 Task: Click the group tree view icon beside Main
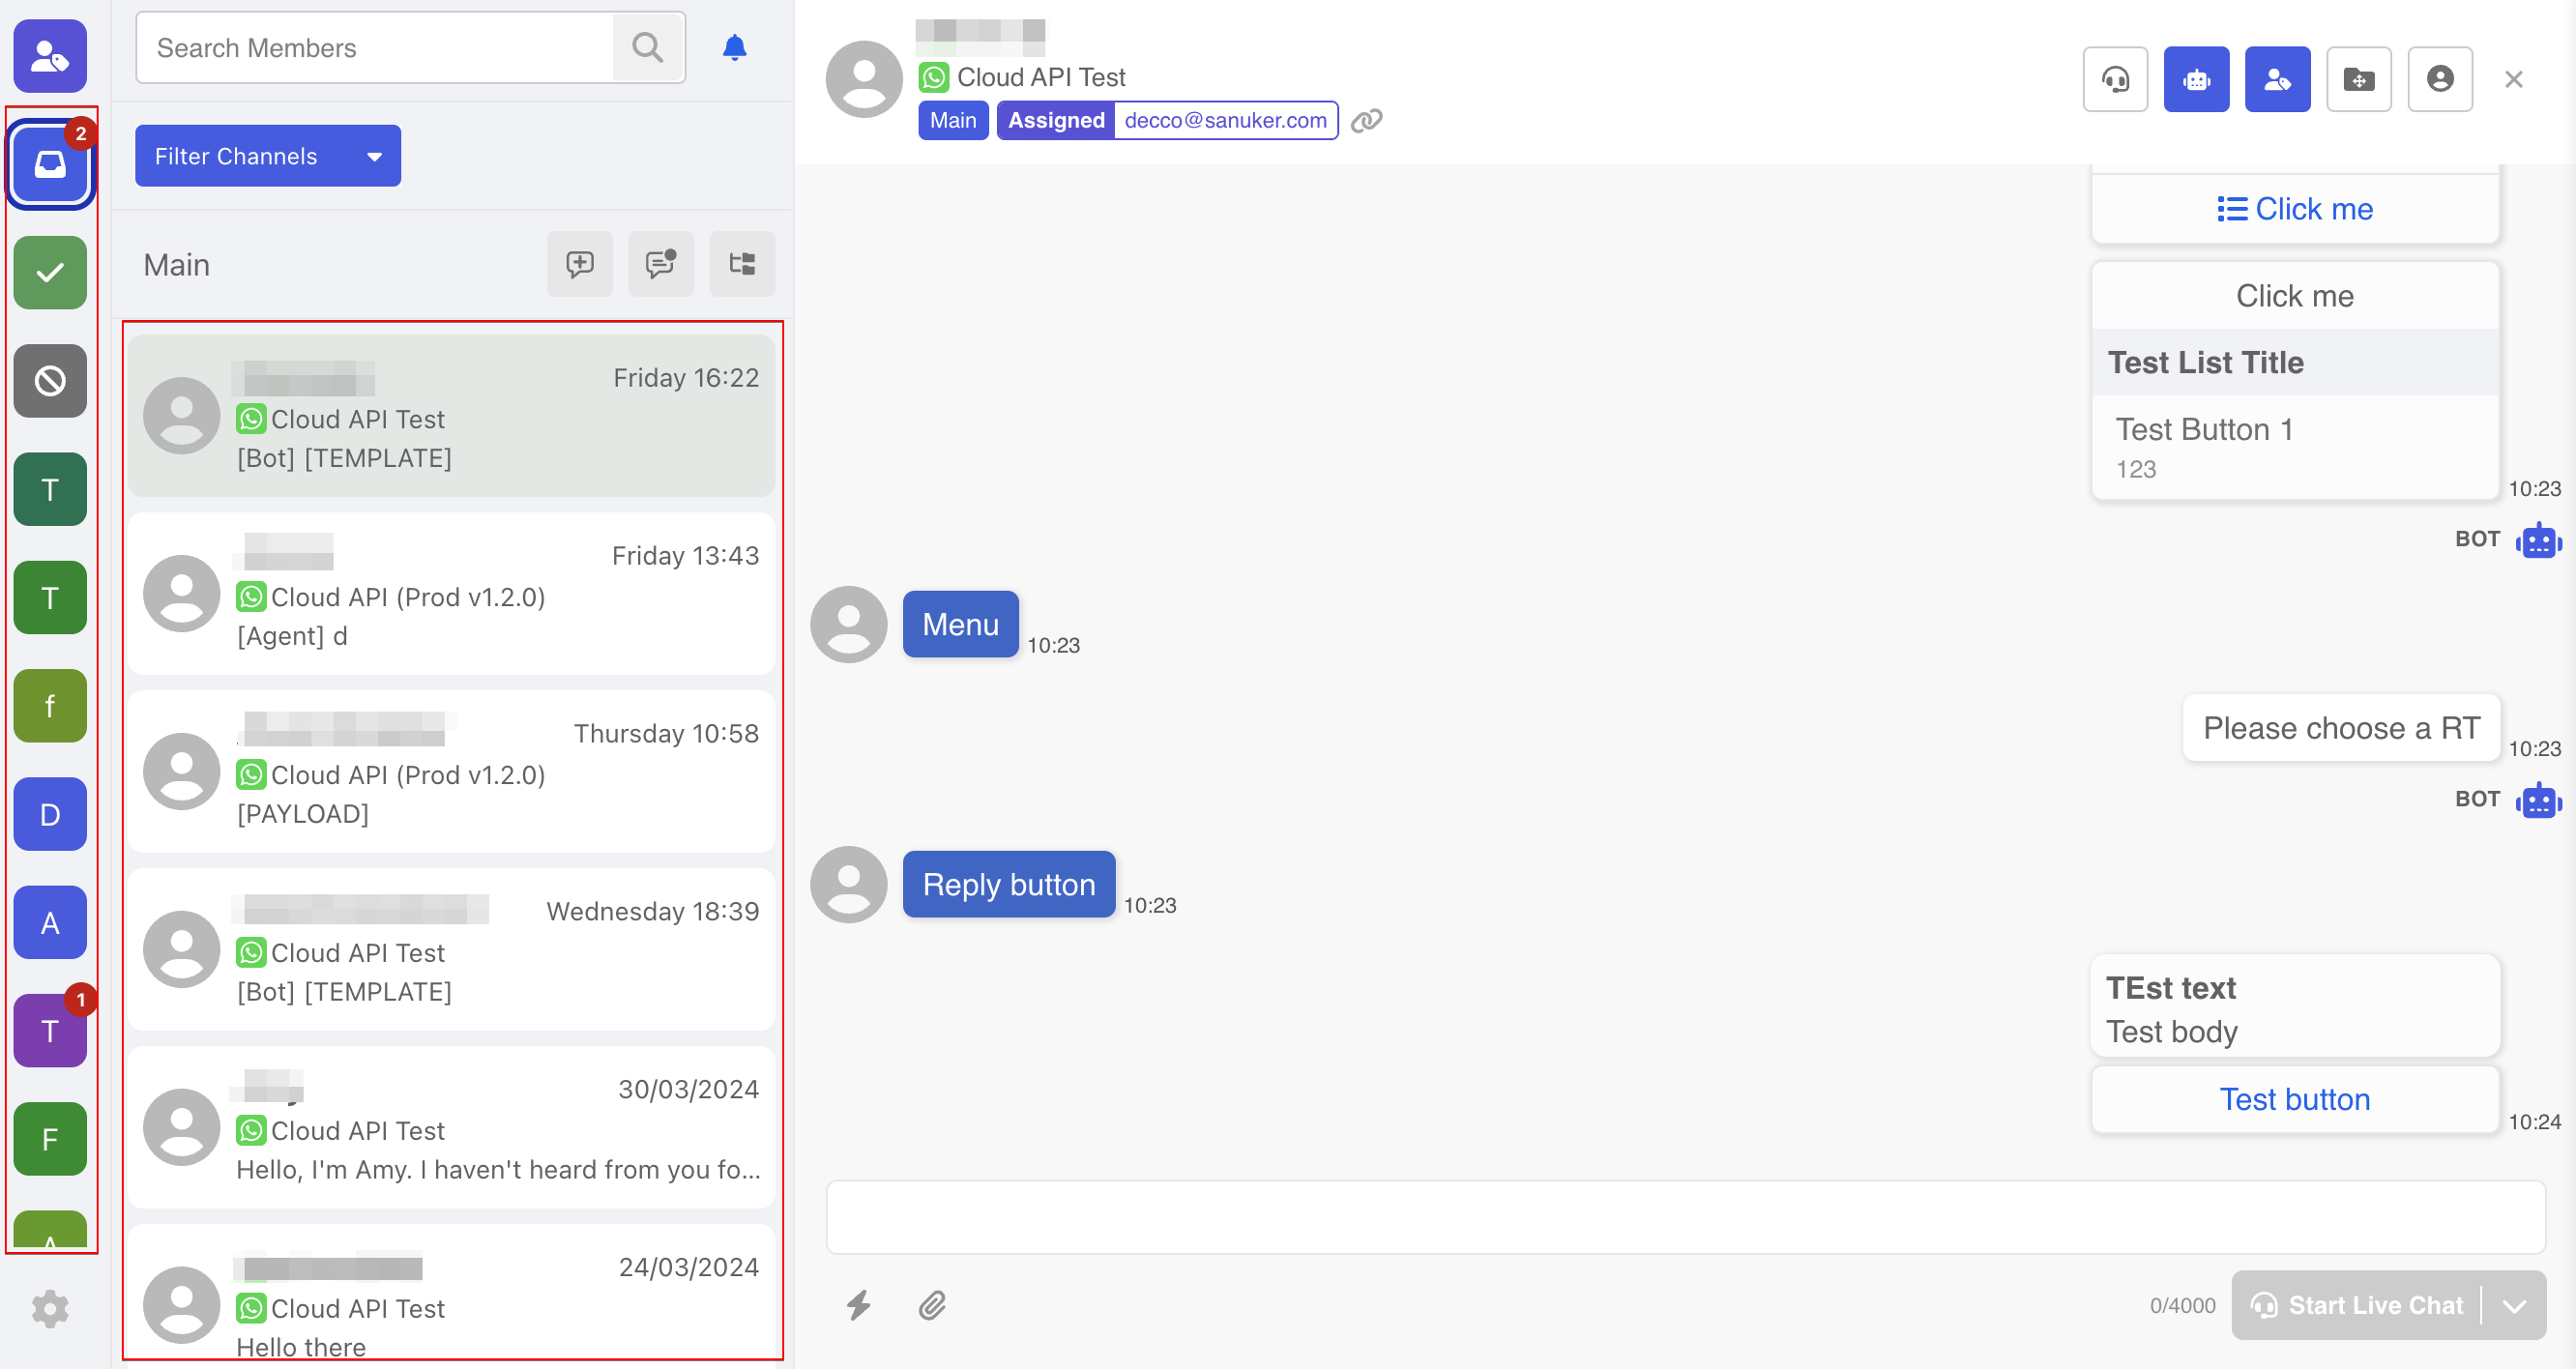(742, 264)
